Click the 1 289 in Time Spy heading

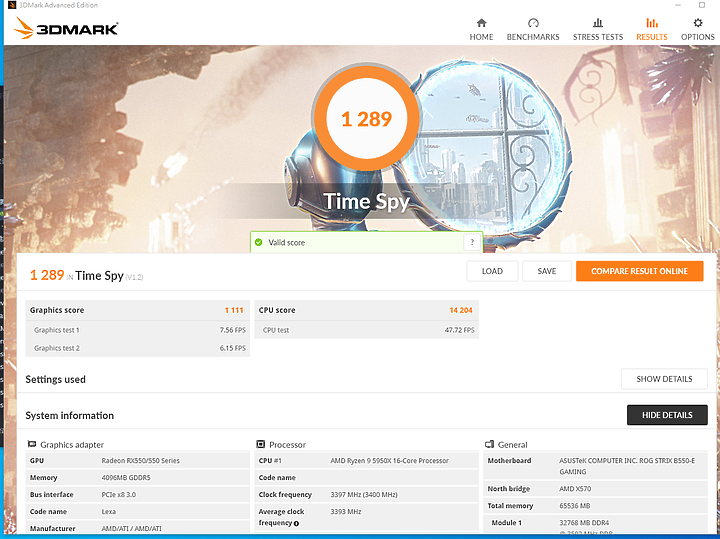(86, 275)
